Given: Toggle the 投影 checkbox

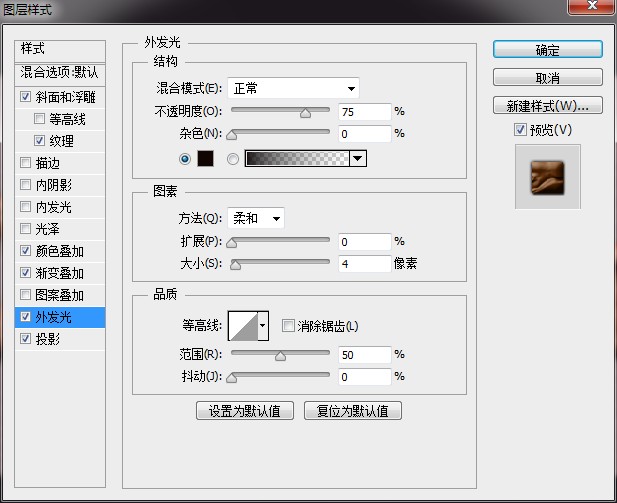Looking at the screenshot, I should [x=26, y=338].
